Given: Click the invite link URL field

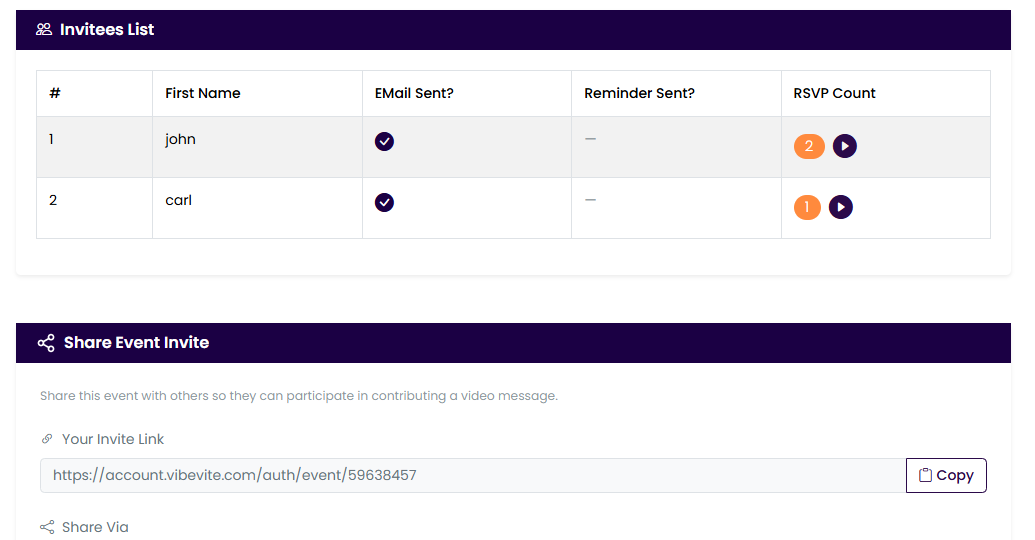Looking at the screenshot, I should pyautogui.click(x=472, y=476).
